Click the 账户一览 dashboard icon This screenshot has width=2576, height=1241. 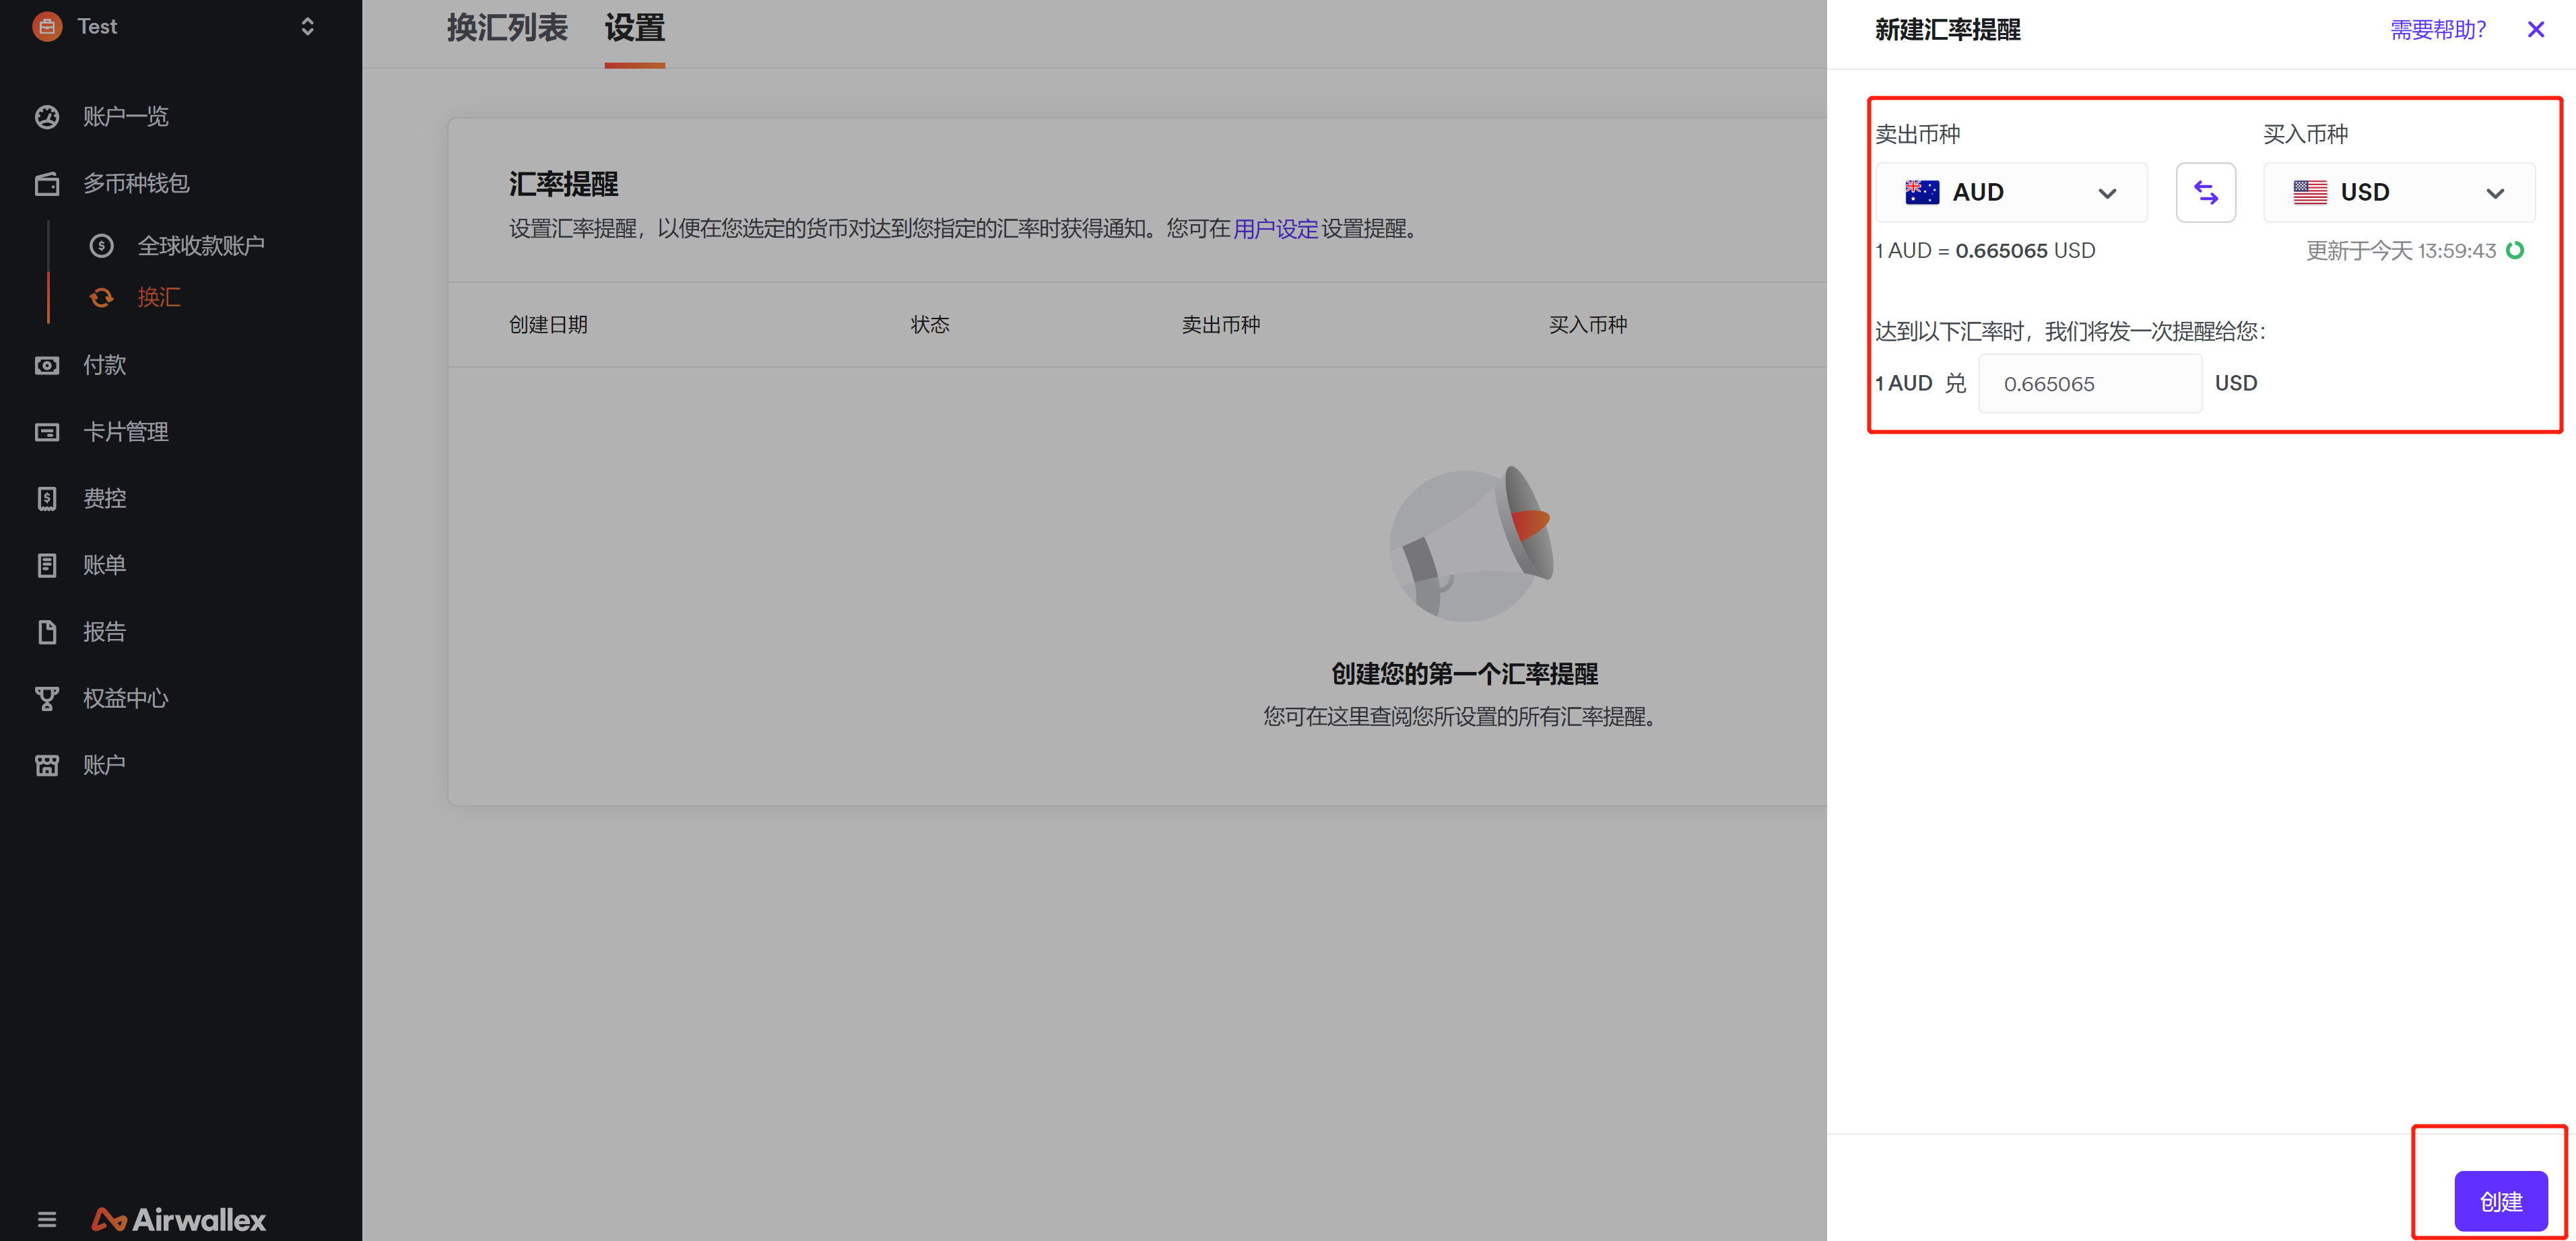pyautogui.click(x=47, y=117)
